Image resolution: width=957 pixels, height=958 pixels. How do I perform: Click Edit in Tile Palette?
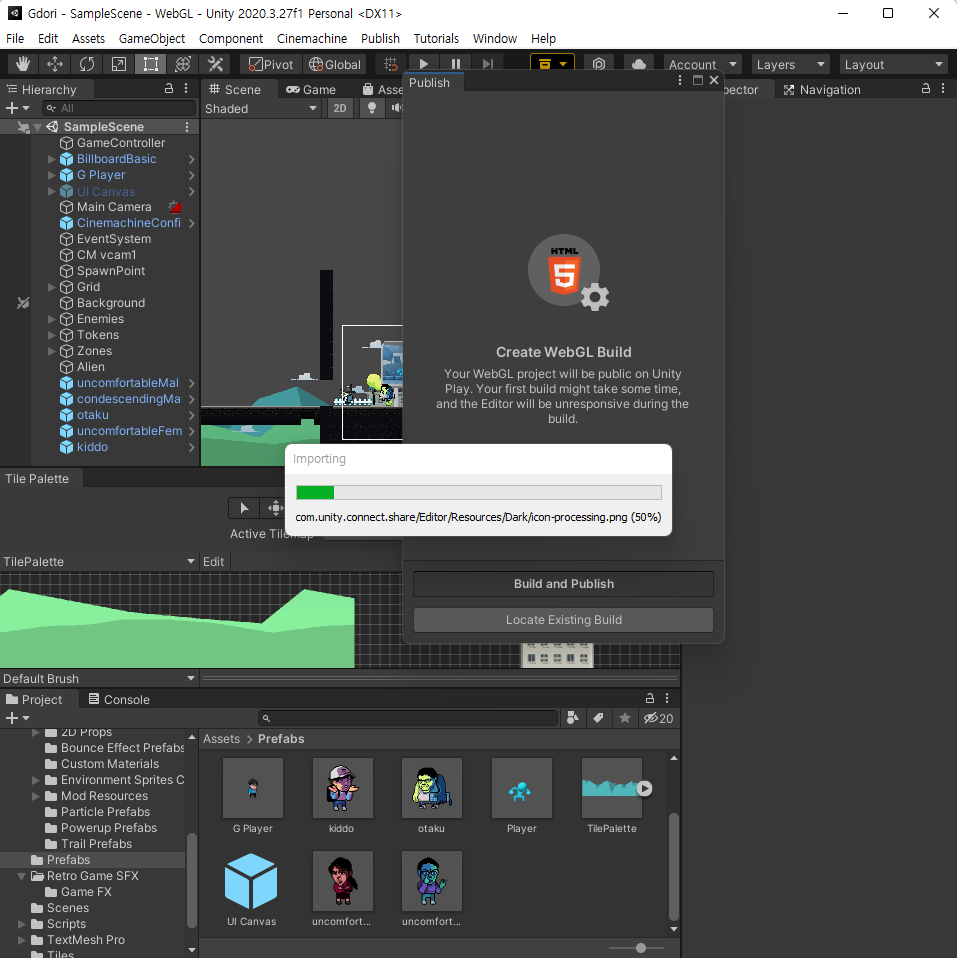(213, 561)
